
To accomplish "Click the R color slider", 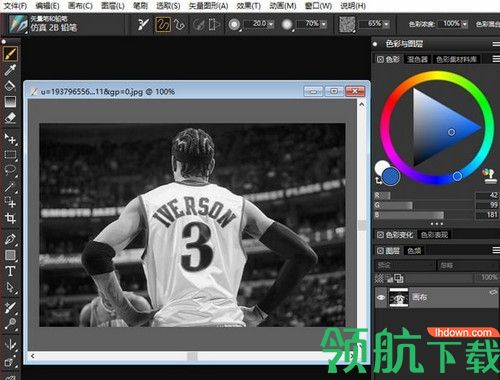I will pos(423,195).
